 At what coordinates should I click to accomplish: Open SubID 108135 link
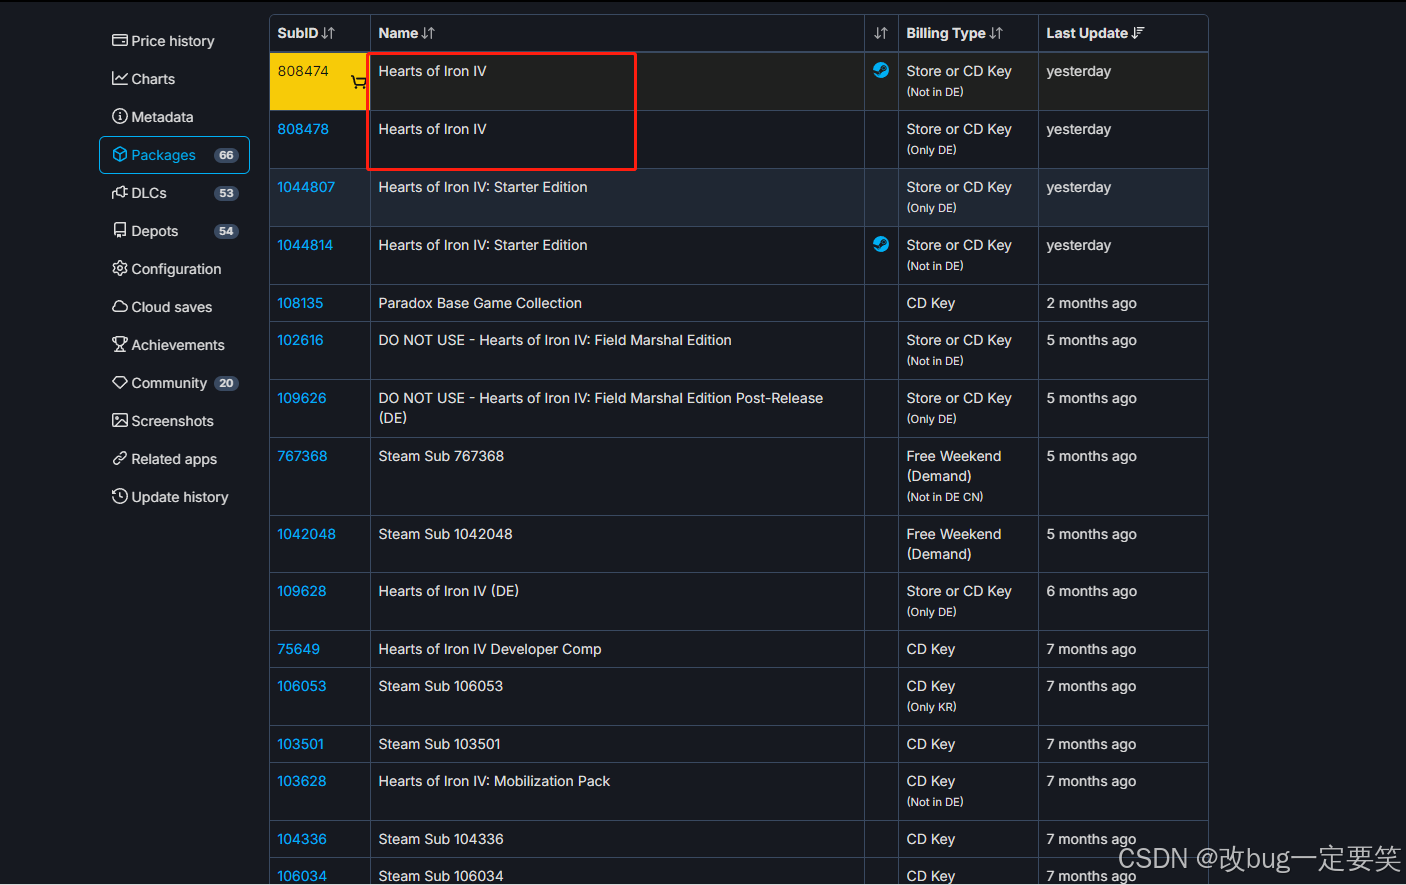(x=300, y=303)
